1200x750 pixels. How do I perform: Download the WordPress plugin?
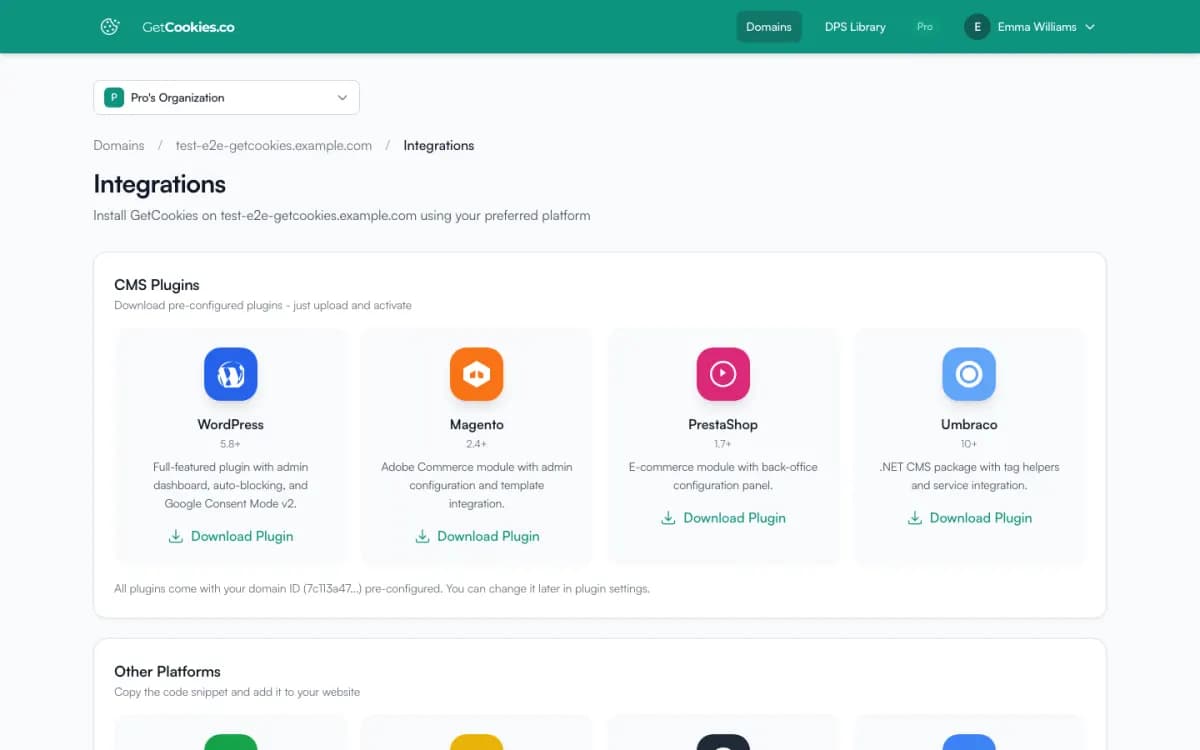[x=231, y=536]
